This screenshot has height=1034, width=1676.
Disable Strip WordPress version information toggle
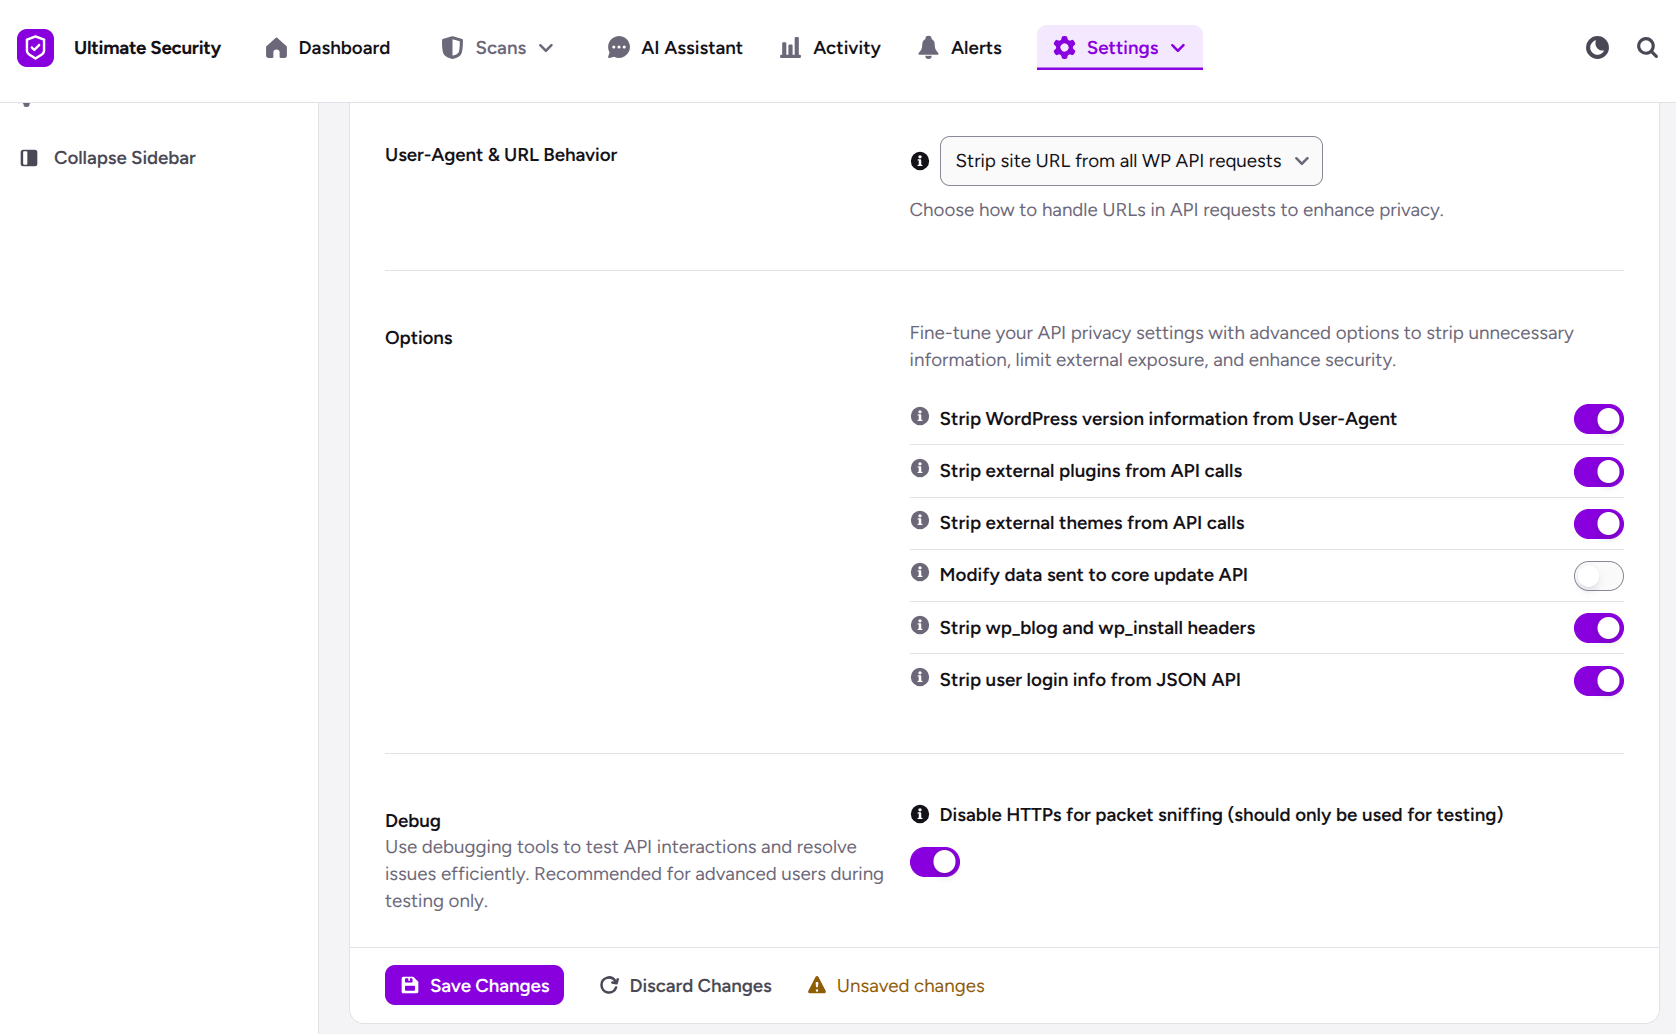coord(1598,419)
